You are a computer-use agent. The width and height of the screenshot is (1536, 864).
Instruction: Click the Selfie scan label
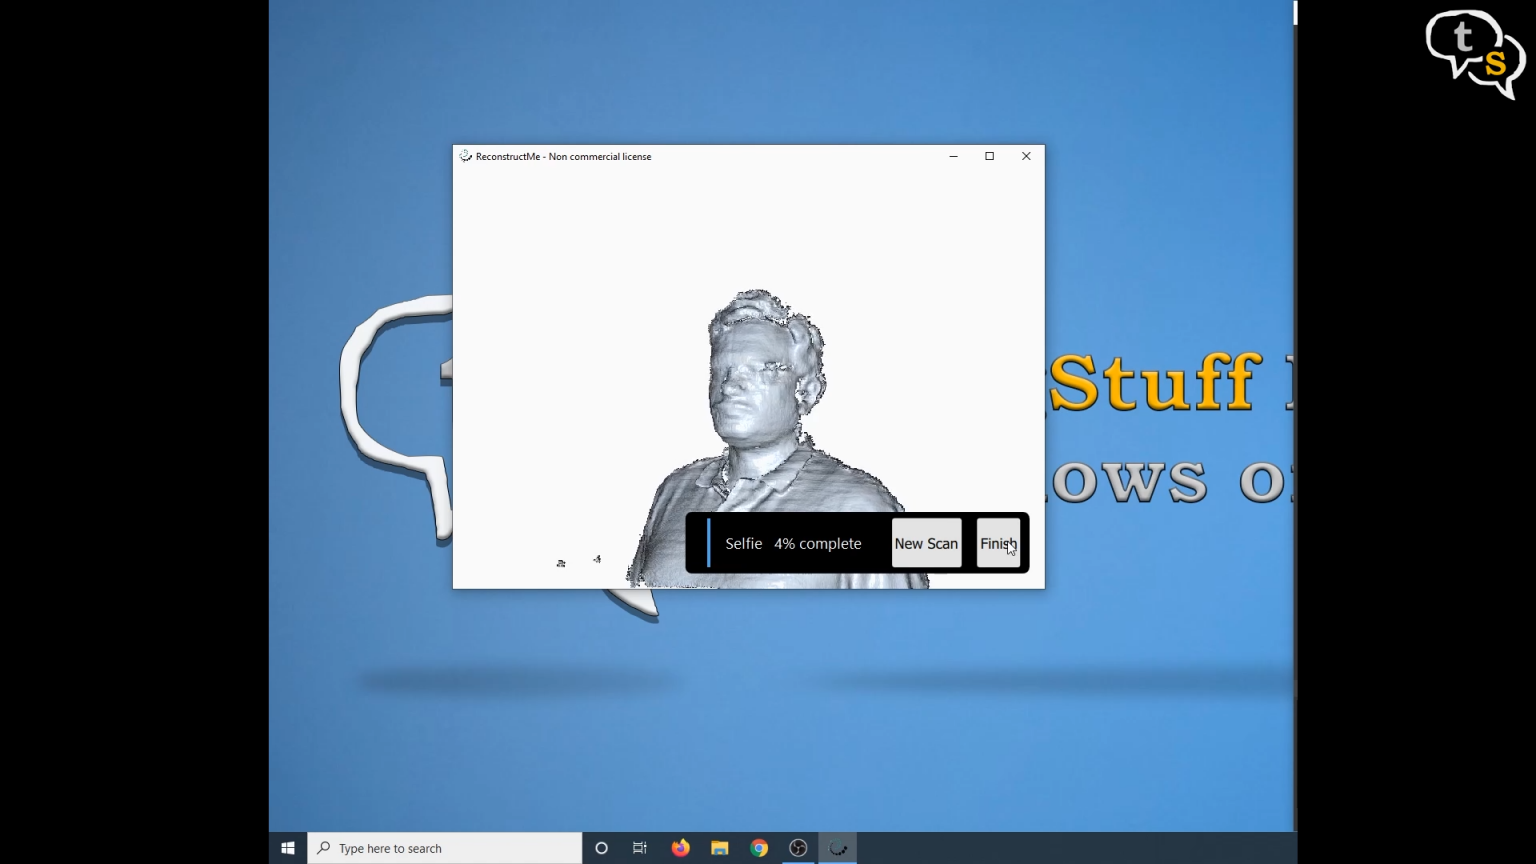pos(744,543)
